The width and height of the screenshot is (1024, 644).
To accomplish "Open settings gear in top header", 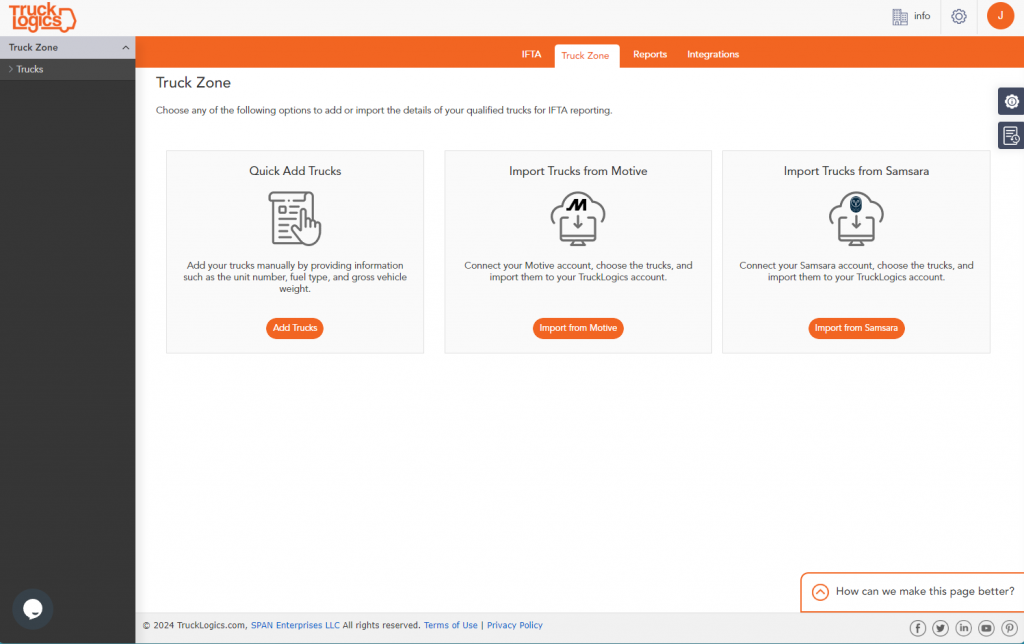I will (959, 16).
